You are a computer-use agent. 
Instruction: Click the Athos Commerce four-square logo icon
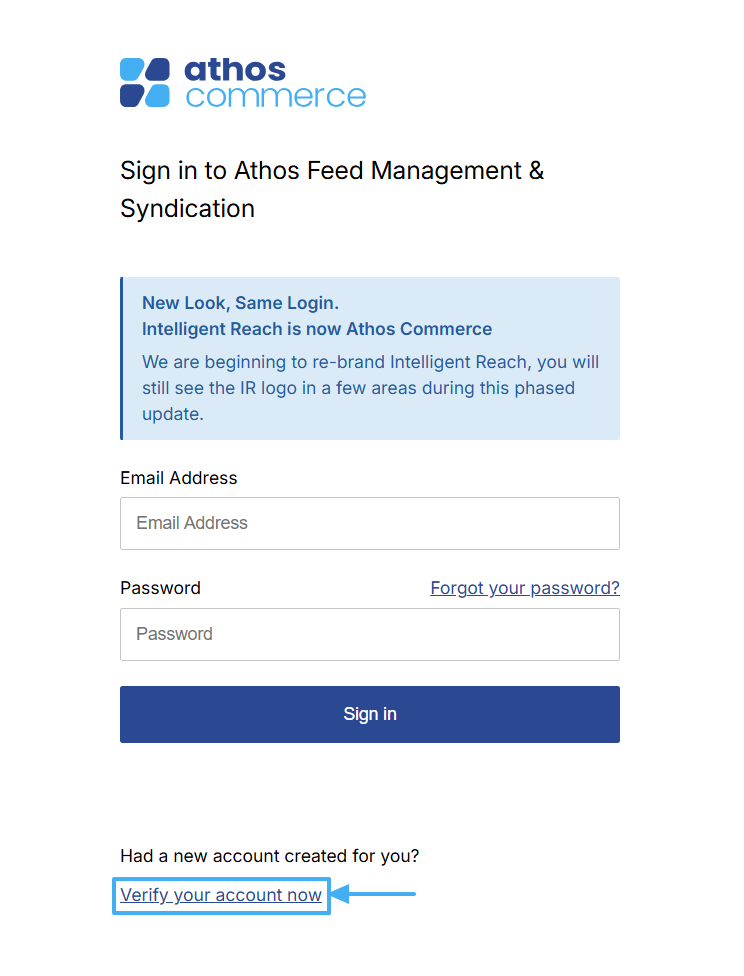click(145, 83)
